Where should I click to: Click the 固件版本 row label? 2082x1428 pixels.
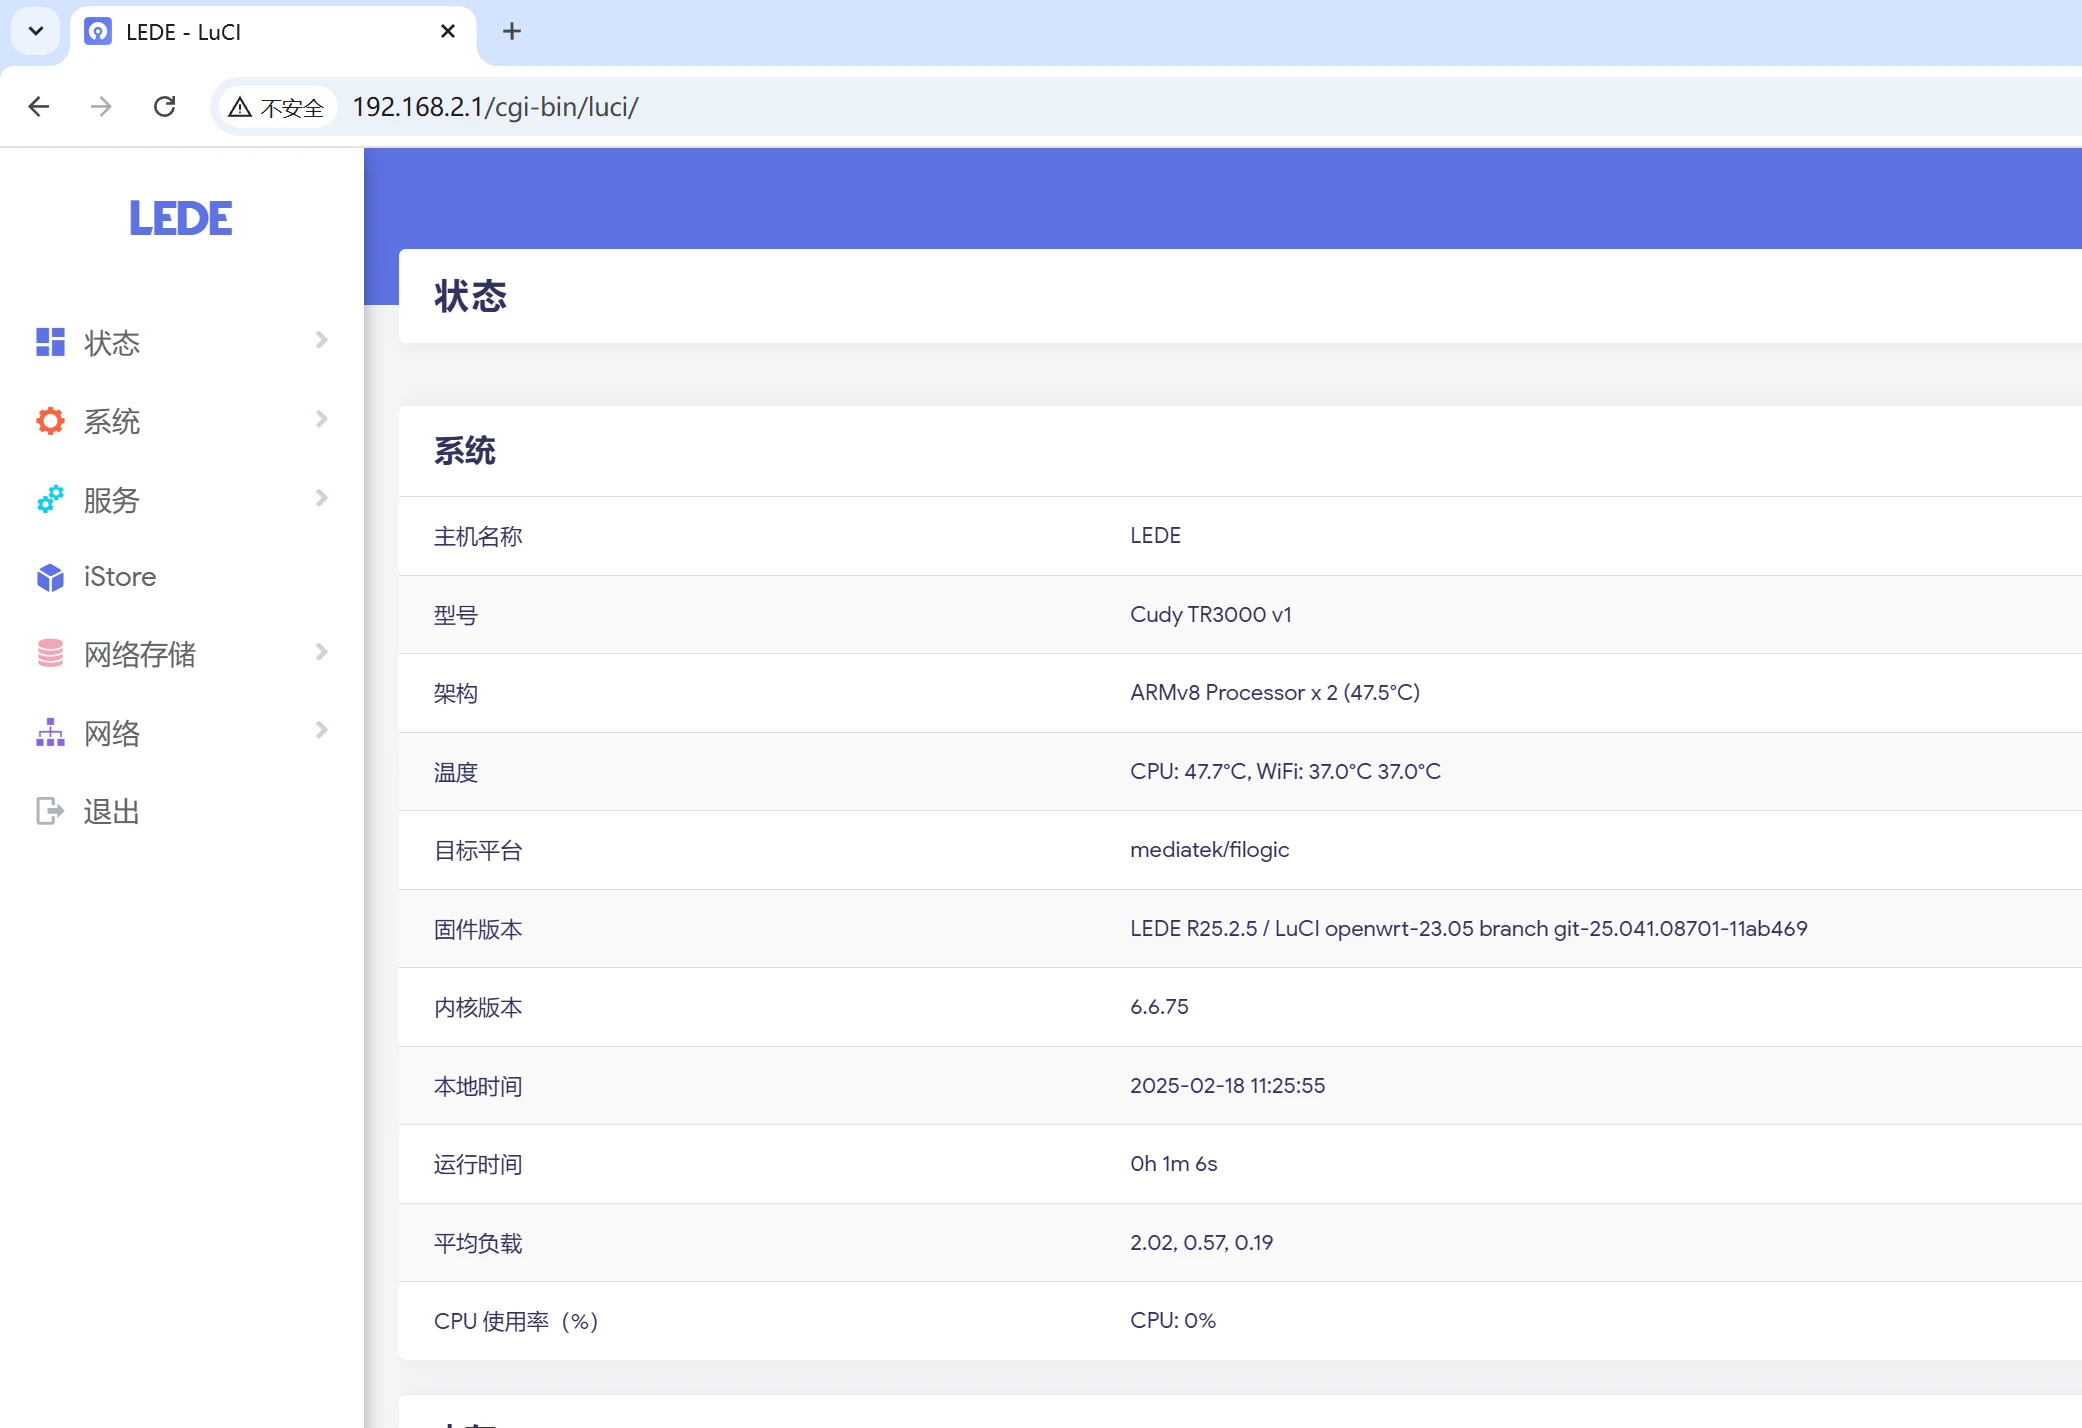[477, 929]
